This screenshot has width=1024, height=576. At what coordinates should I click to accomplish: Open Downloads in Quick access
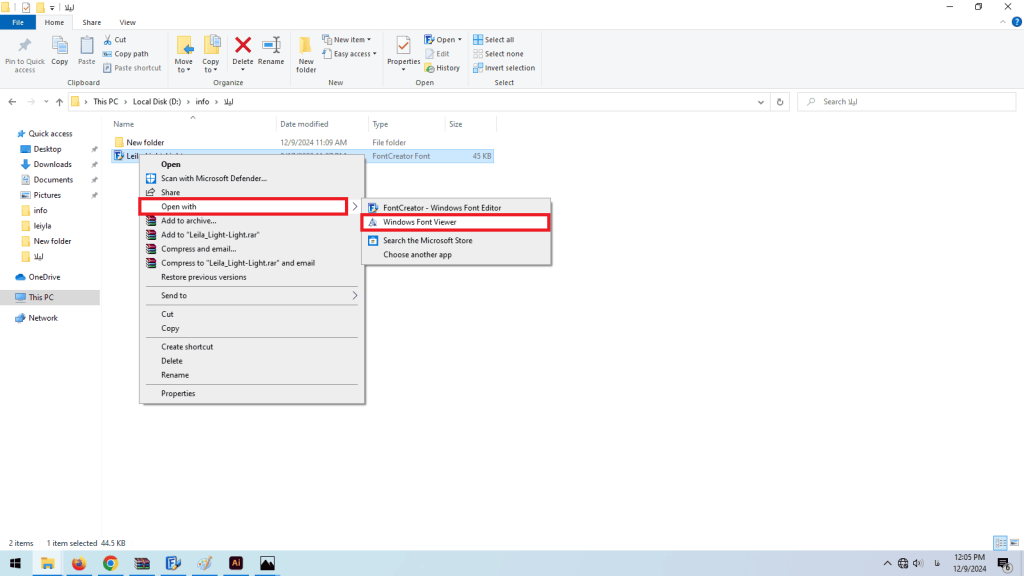point(52,164)
